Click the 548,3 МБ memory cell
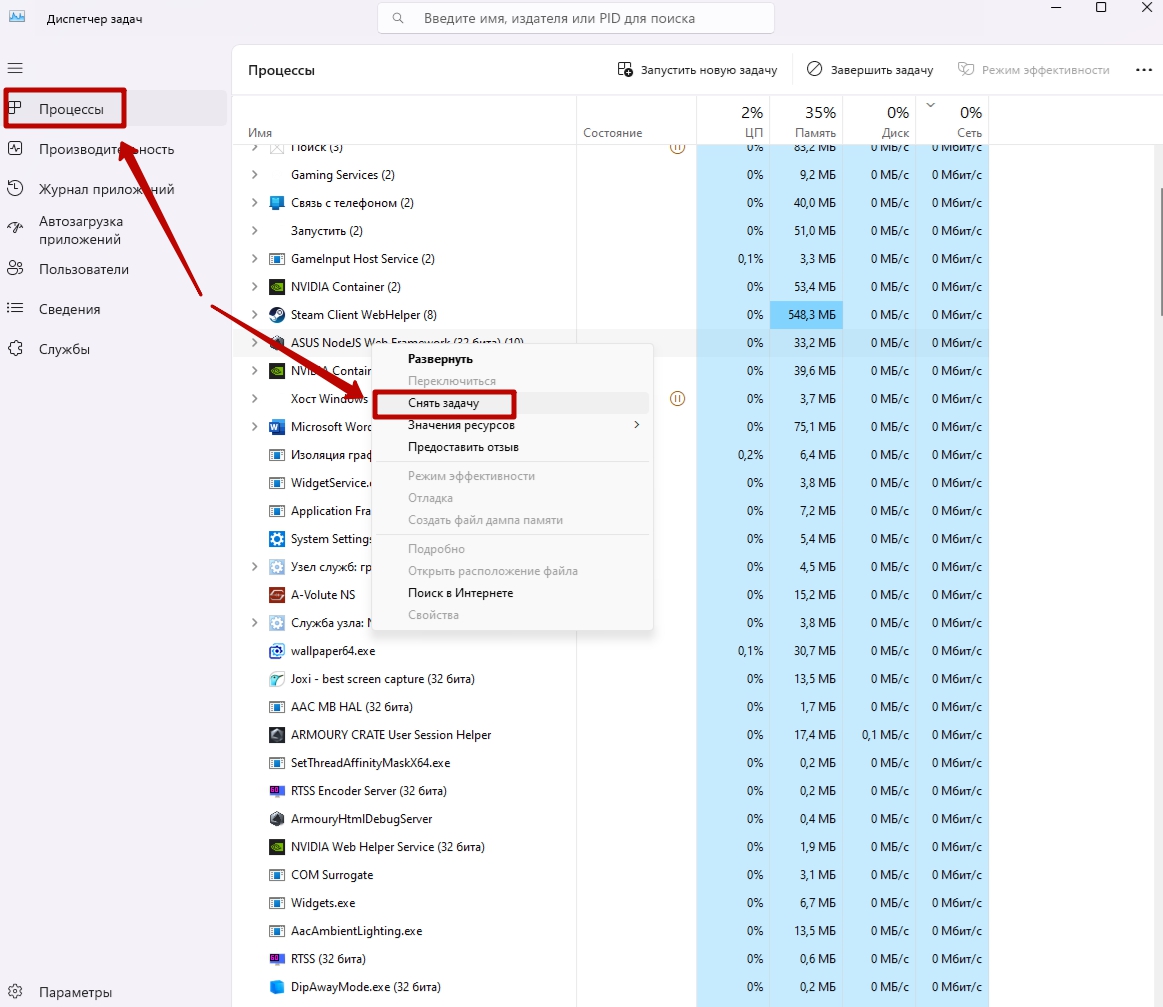Screen dimensions: 1163x1007 (x=806, y=314)
